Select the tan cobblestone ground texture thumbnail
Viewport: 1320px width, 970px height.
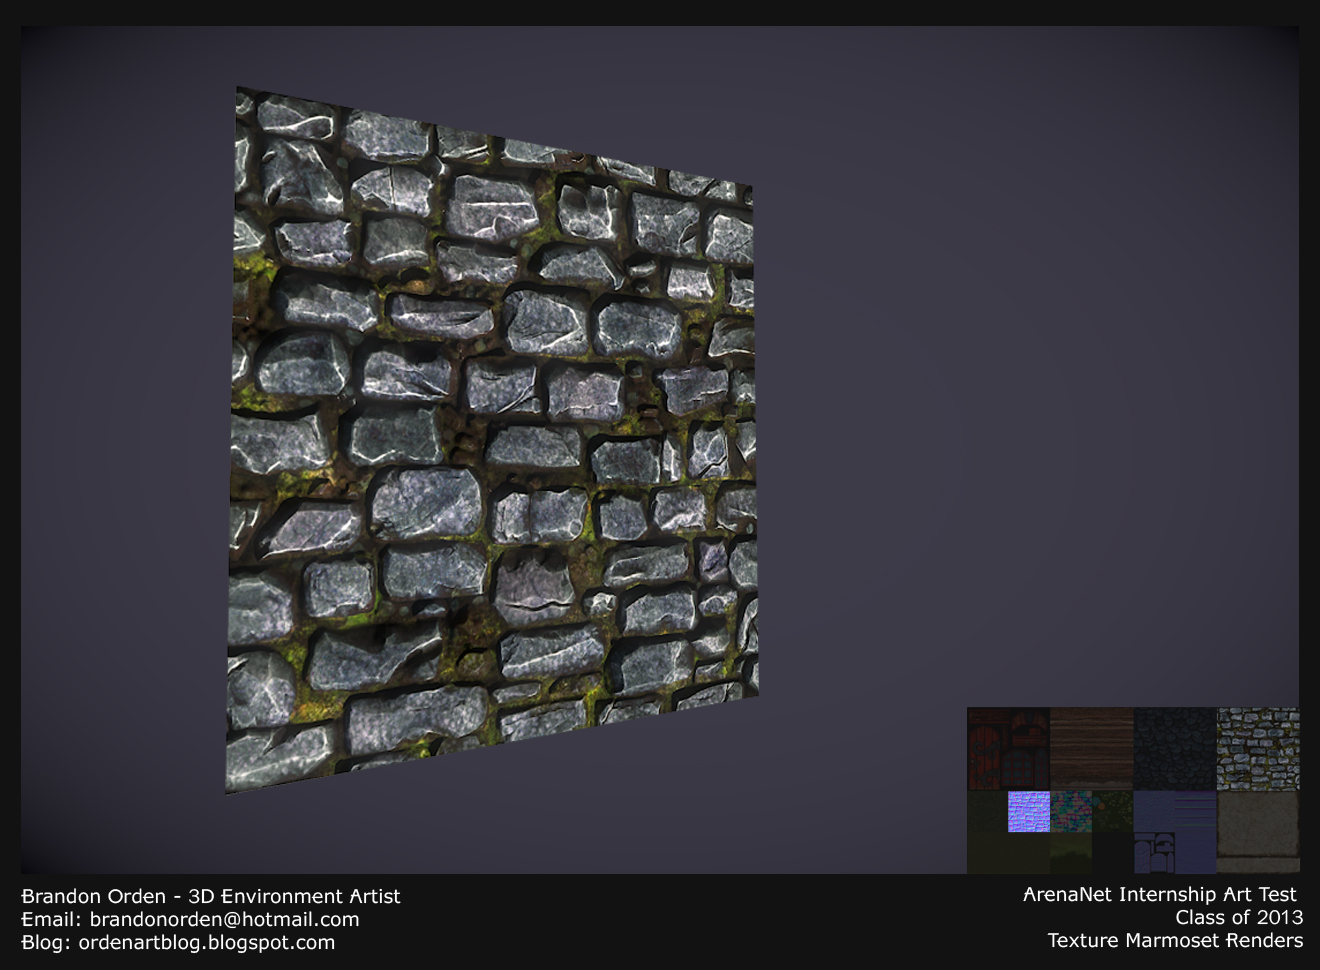1258,829
